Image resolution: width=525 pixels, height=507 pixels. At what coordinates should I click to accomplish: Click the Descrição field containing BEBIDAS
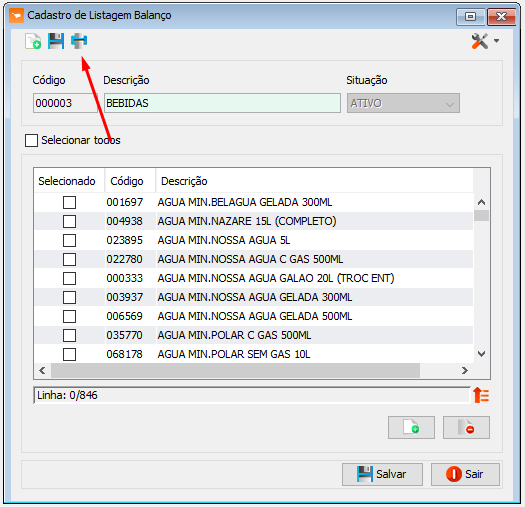click(x=222, y=103)
